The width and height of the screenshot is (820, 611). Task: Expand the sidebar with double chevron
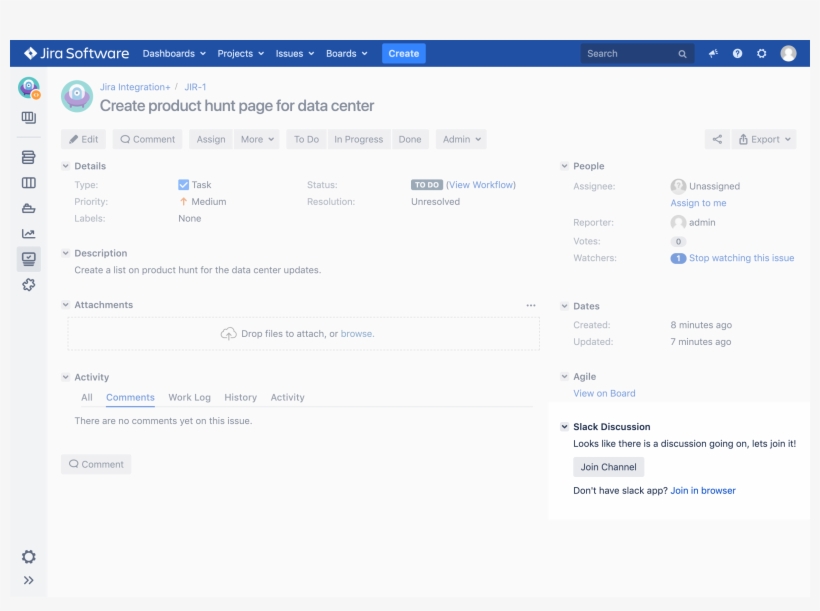click(29, 580)
